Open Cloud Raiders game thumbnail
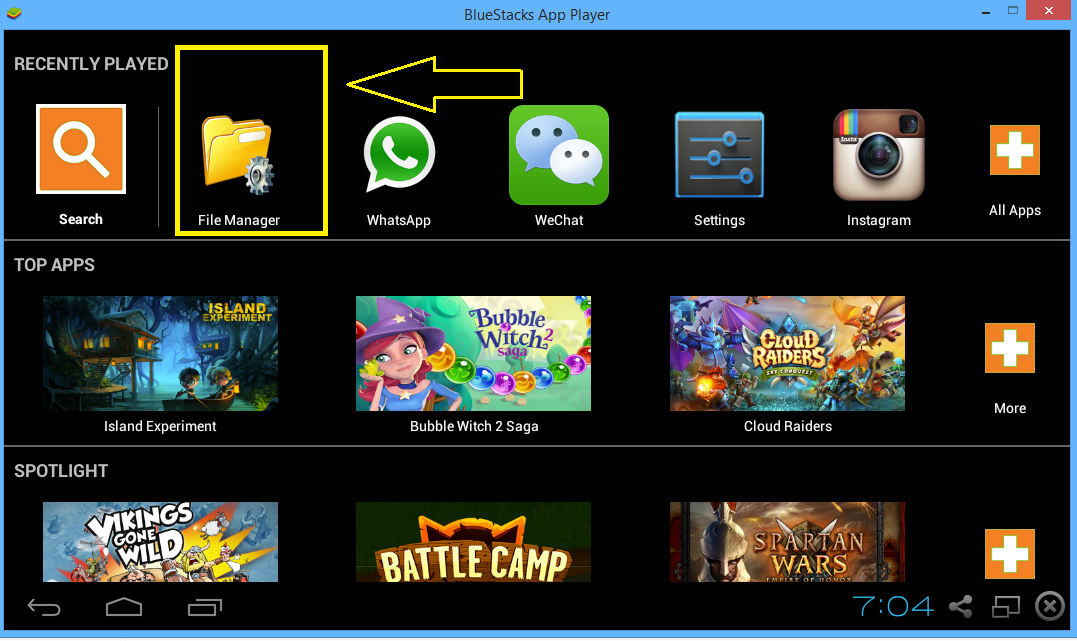 [x=787, y=353]
